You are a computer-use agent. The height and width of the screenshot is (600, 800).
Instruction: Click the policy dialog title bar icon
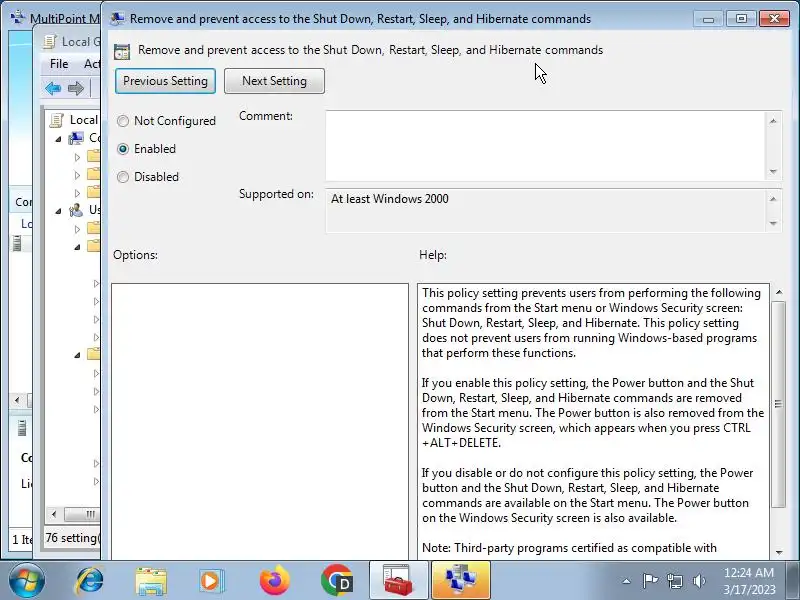point(118,18)
